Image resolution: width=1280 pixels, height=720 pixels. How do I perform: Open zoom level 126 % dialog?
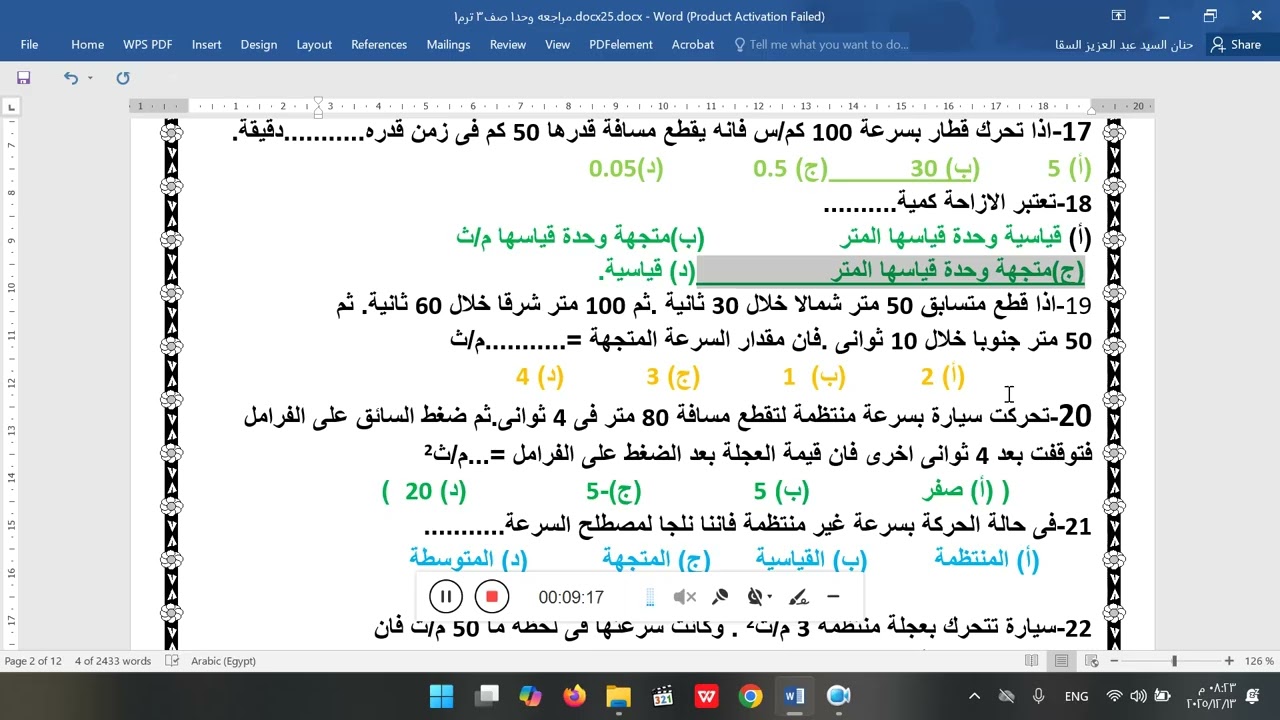tap(1260, 661)
